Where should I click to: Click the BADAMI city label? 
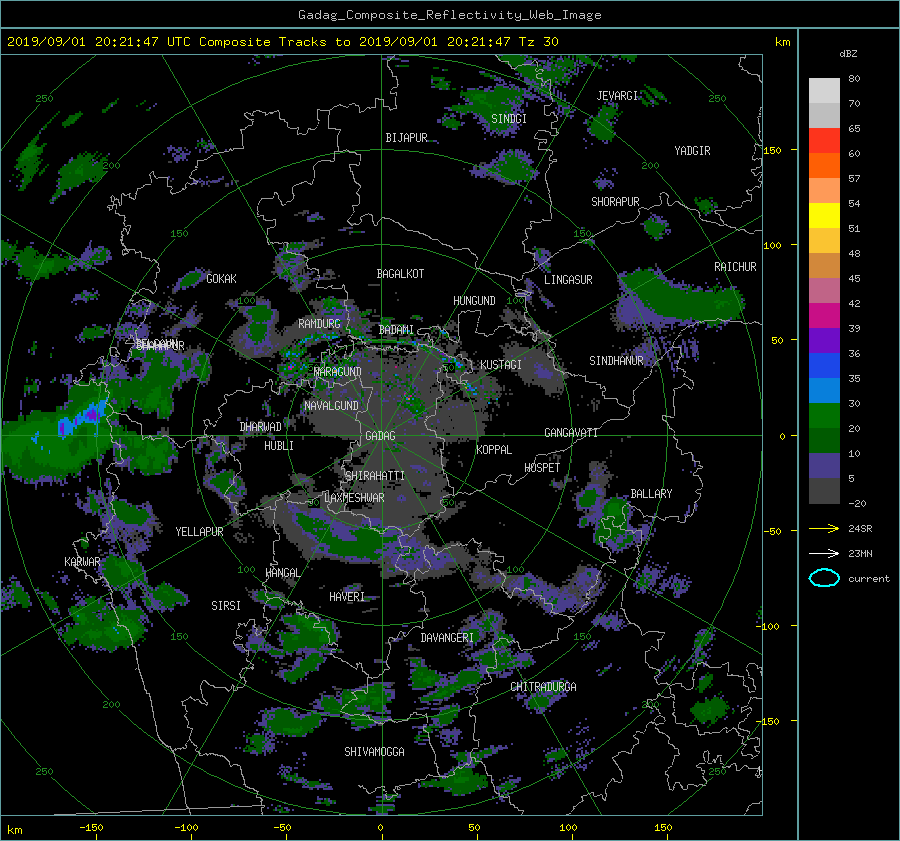click(396, 330)
